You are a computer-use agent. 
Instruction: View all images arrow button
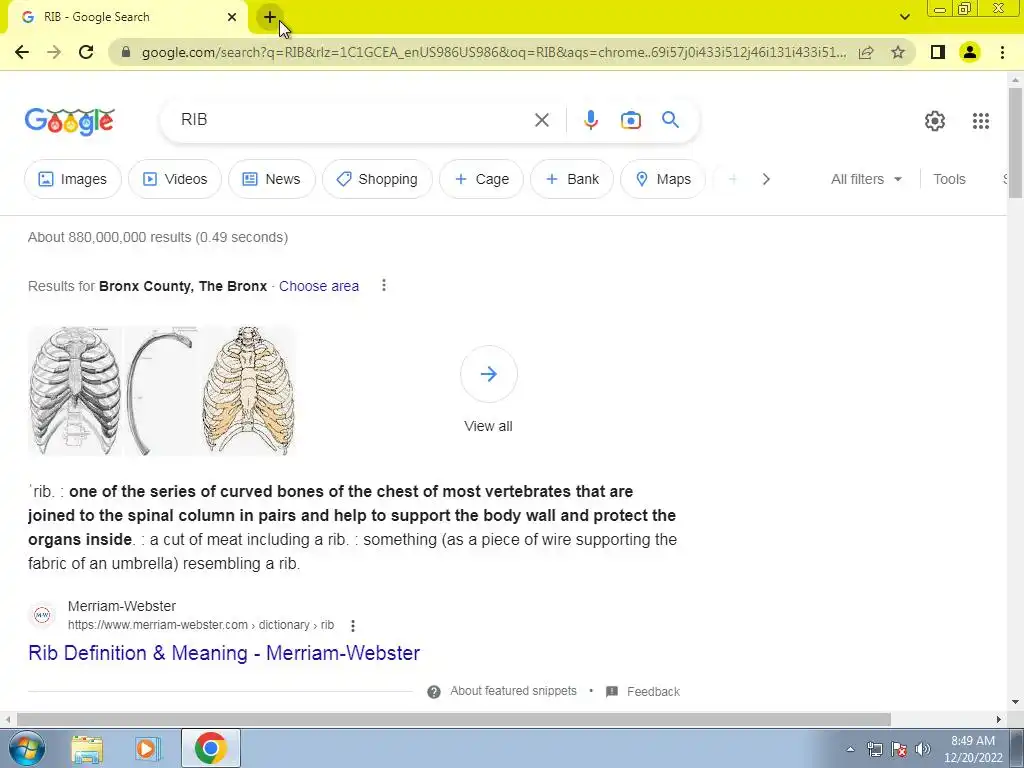tap(488, 374)
